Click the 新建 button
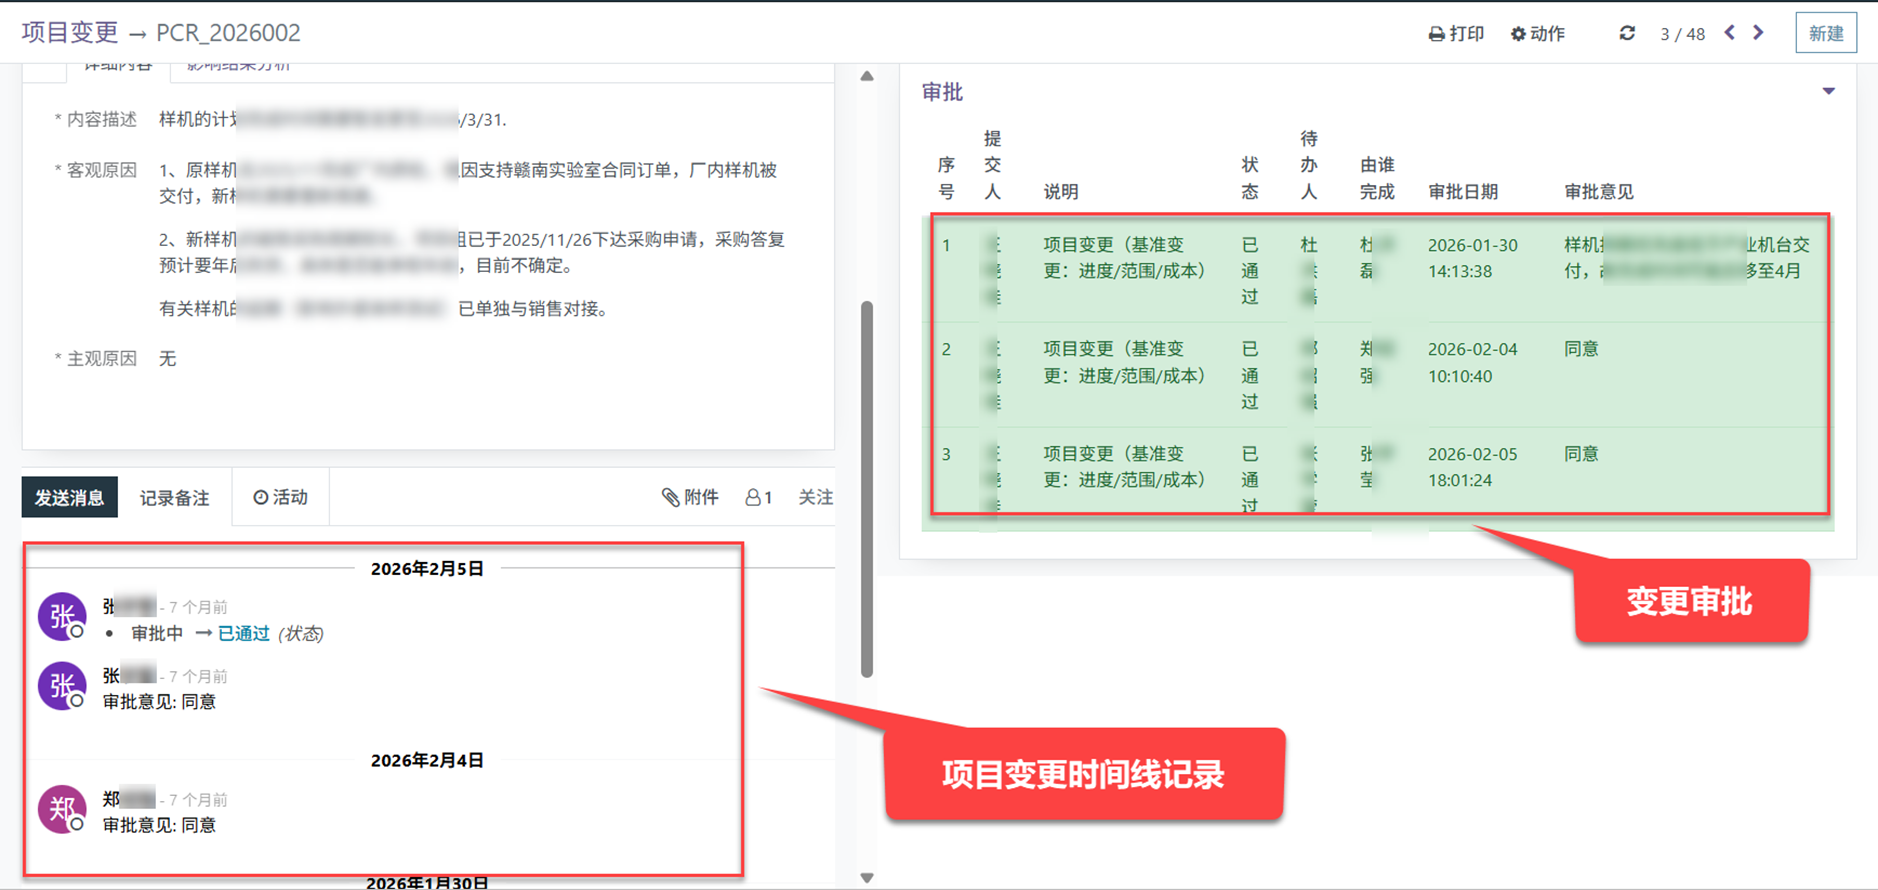This screenshot has width=1878, height=890. (x=1826, y=33)
